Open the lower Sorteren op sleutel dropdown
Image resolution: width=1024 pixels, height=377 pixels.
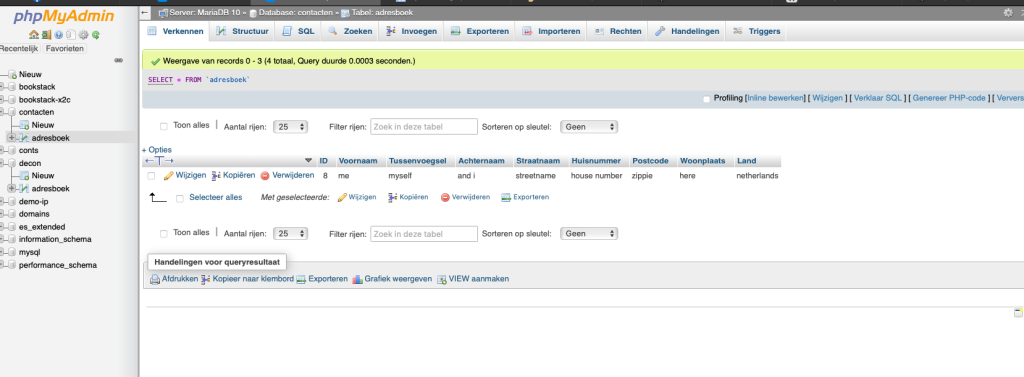(588, 233)
